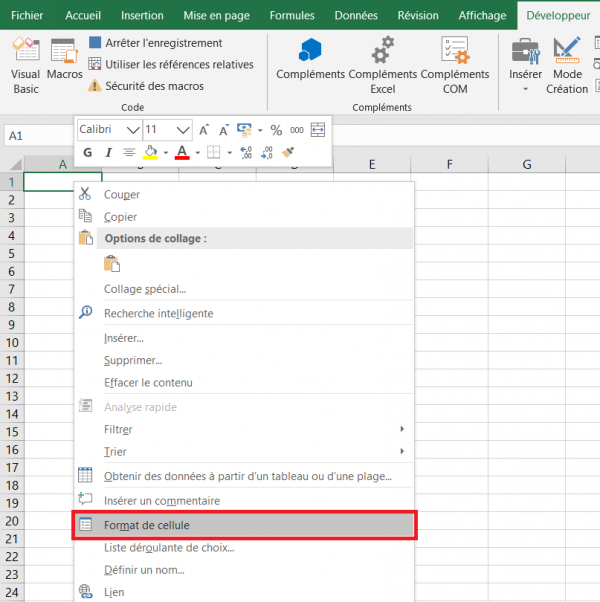The width and height of the screenshot is (600, 602).
Task: Click the merge and center icon
Action: (317, 130)
